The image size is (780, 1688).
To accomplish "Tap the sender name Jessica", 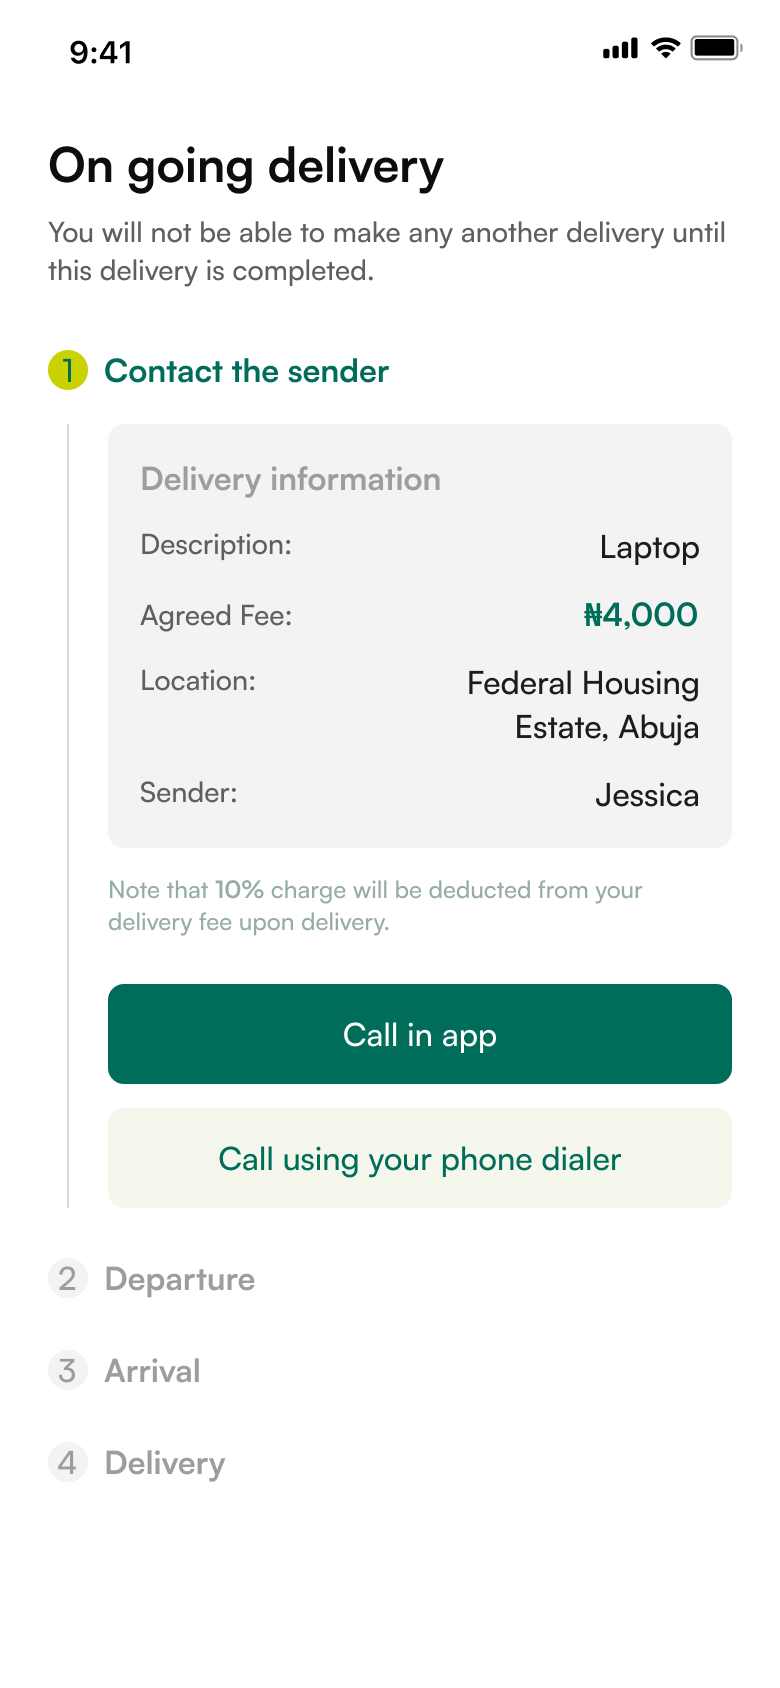I will [x=647, y=795].
